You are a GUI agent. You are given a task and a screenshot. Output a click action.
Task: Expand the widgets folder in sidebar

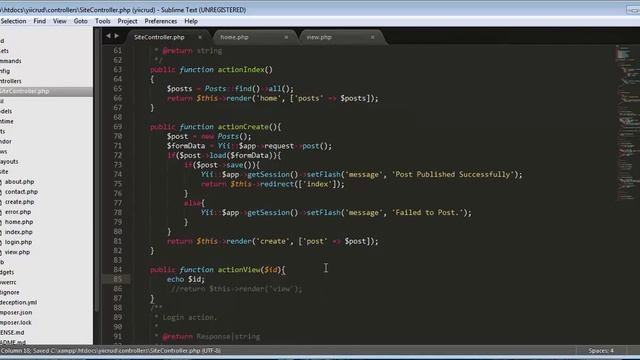[7, 272]
